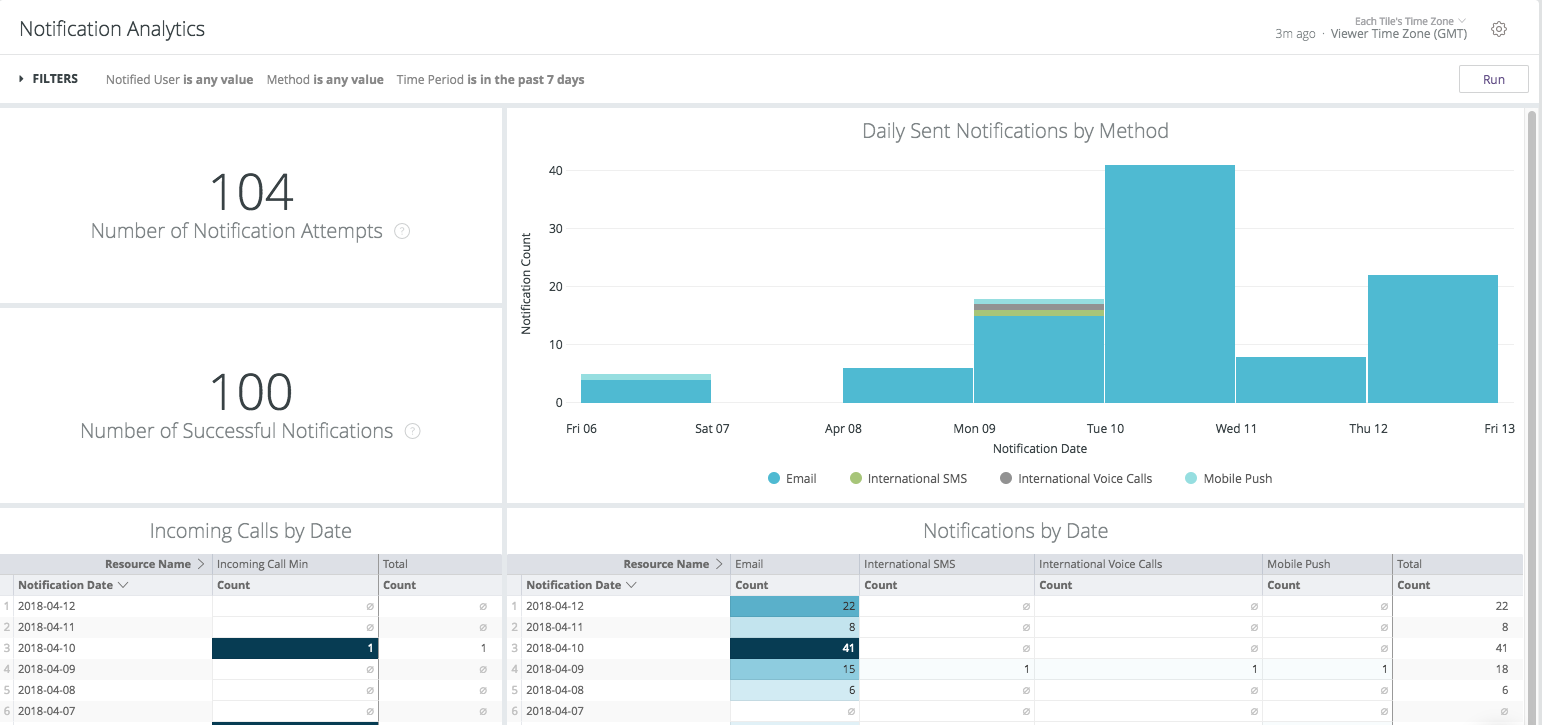The width and height of the screenshot is (1542, 725).
Task: Click Resource Name pivot arrow in Notifications table
Action: tap(719, 564)
